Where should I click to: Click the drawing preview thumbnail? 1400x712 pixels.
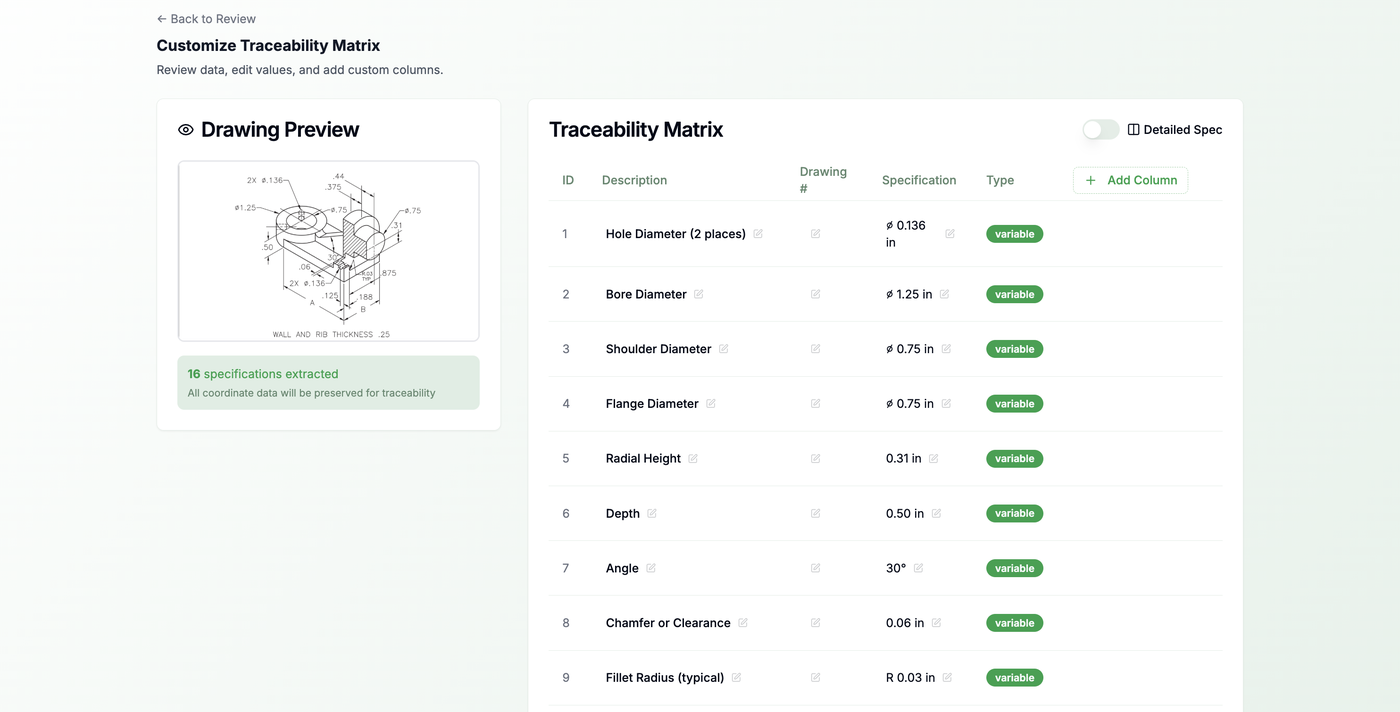point(328,250)
